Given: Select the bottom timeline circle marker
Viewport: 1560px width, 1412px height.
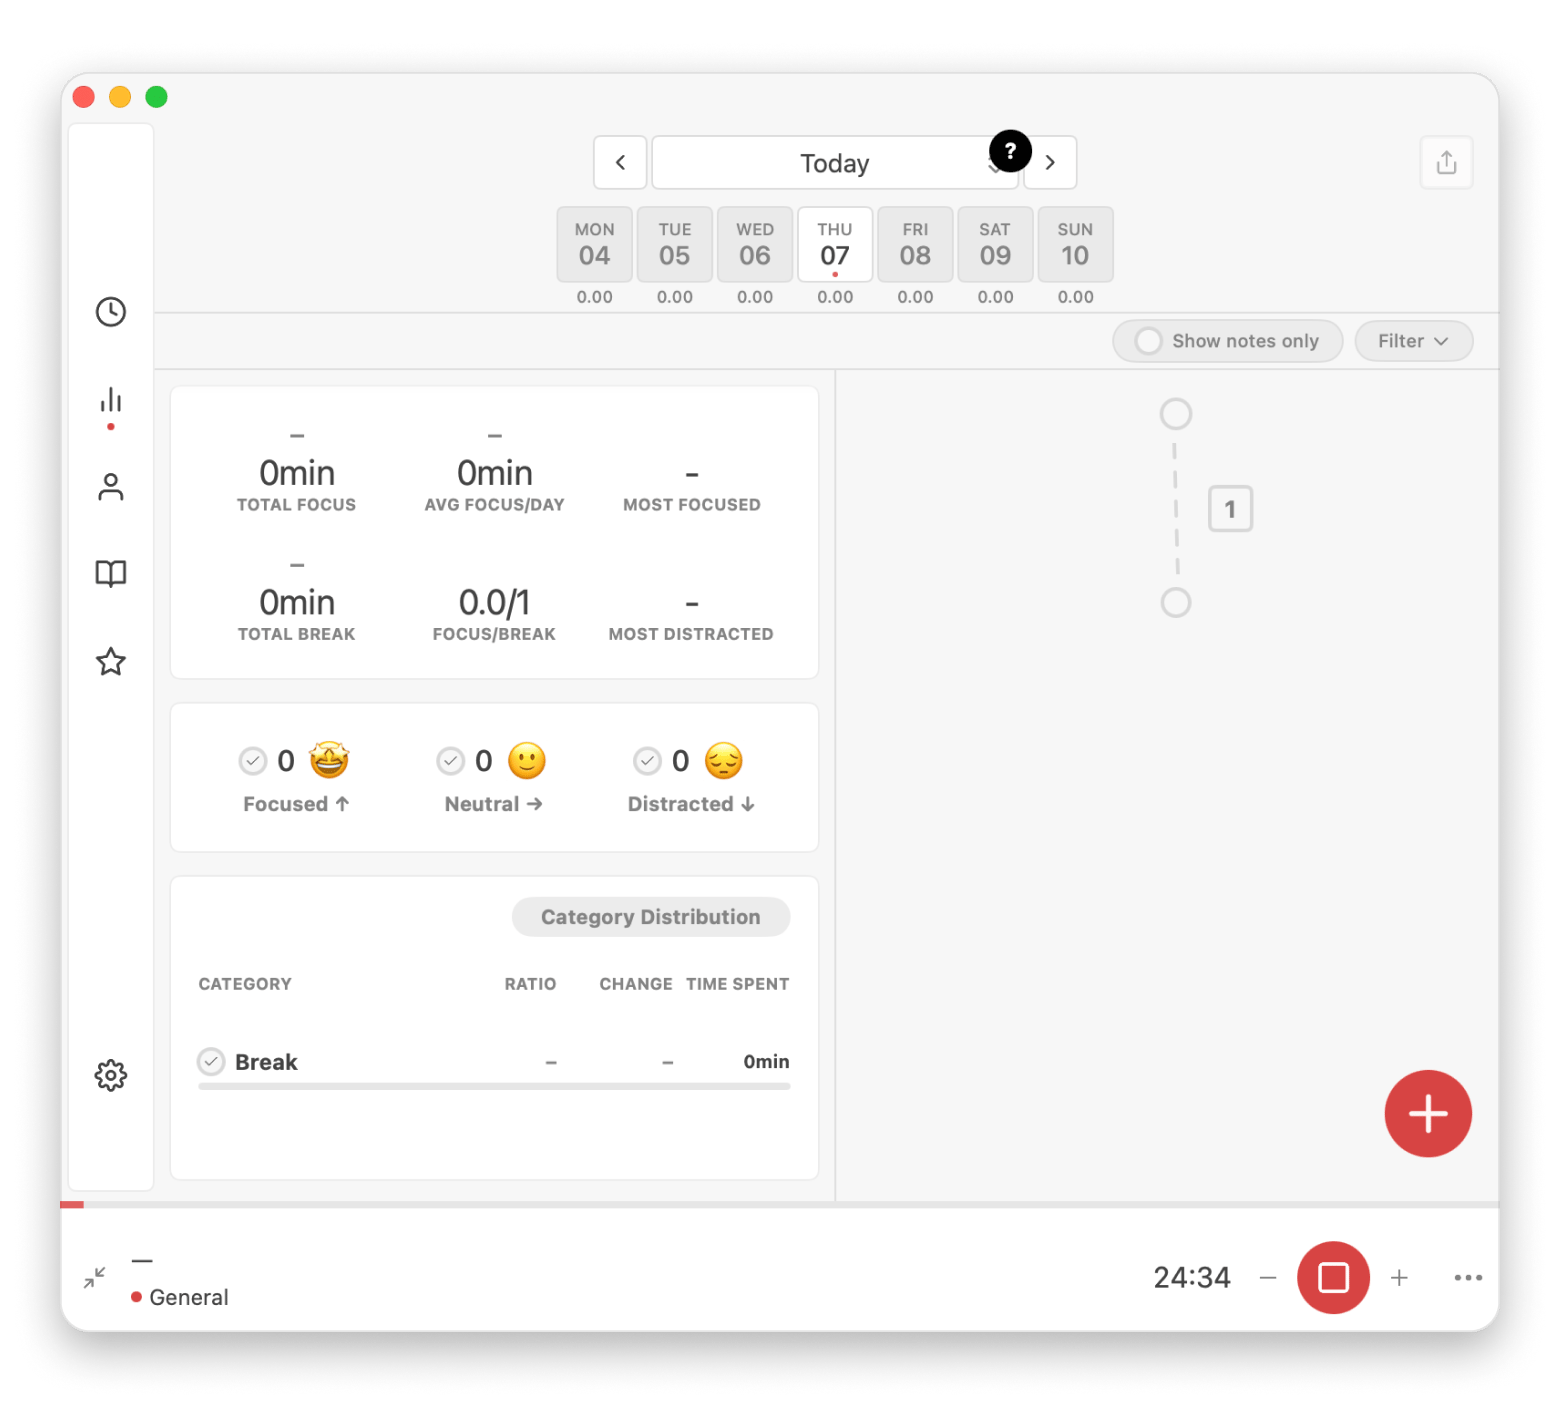Looking at the screenshot, I should (x=1176, y=603).
